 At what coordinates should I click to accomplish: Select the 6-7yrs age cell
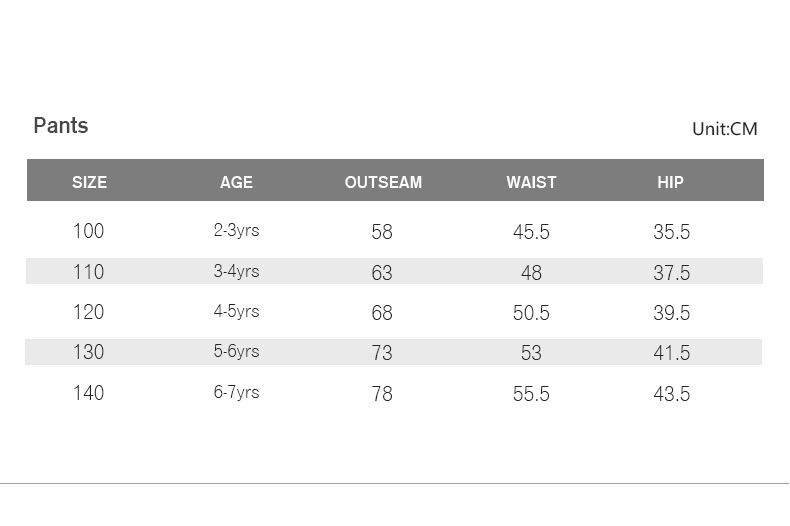coord(236,393)
